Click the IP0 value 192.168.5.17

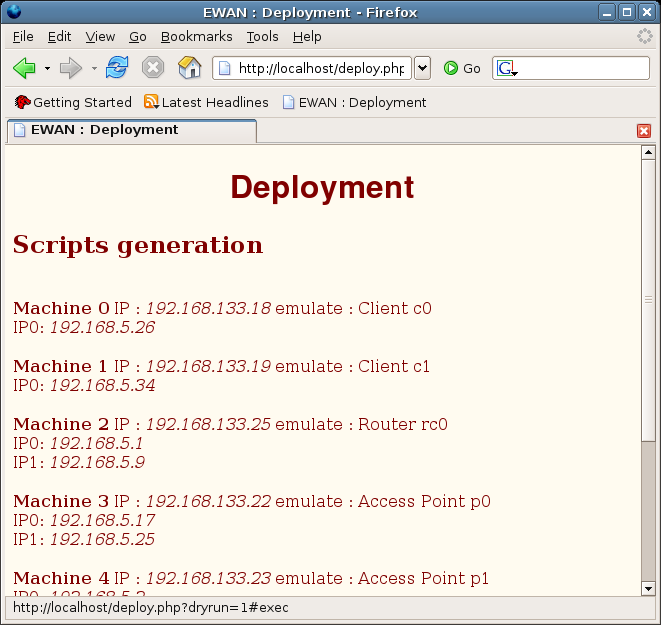102,520
